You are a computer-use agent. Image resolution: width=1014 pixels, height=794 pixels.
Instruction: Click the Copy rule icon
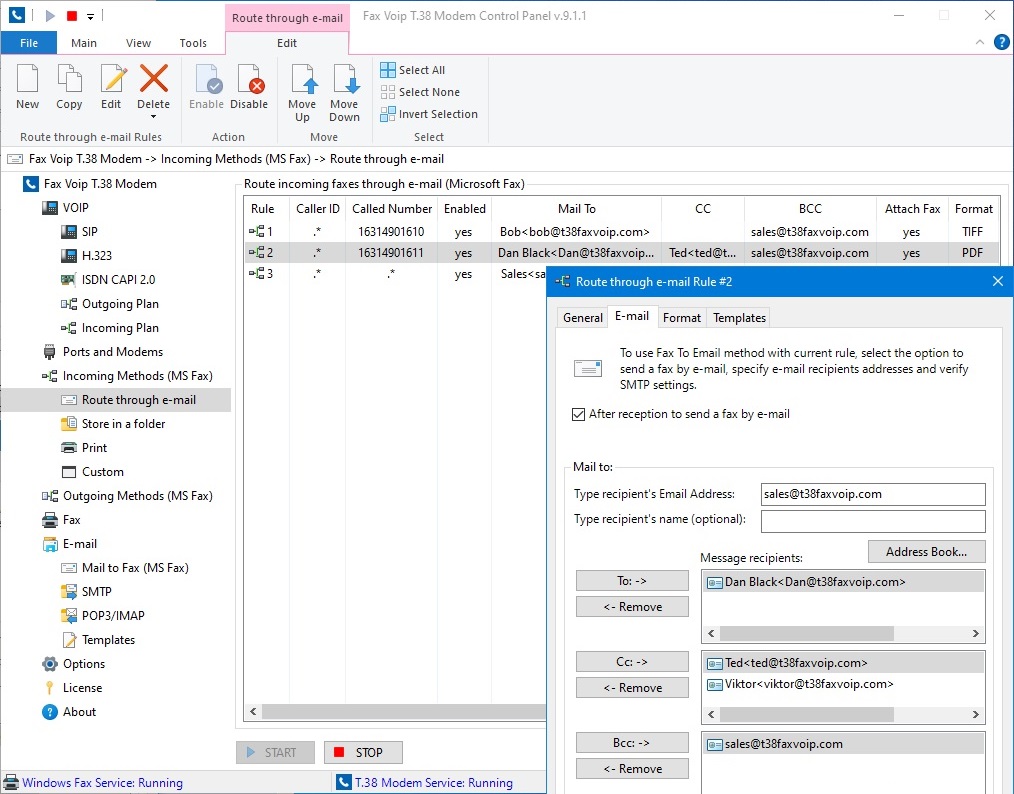[69, 78]
